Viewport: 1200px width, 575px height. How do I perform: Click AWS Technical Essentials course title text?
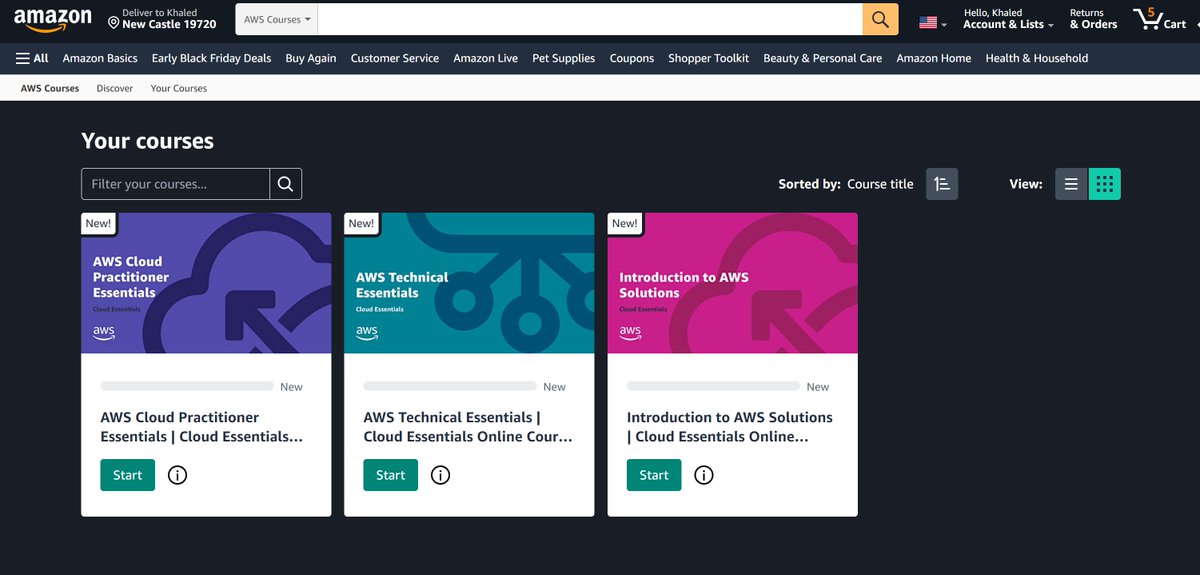(x=468, y=427)
